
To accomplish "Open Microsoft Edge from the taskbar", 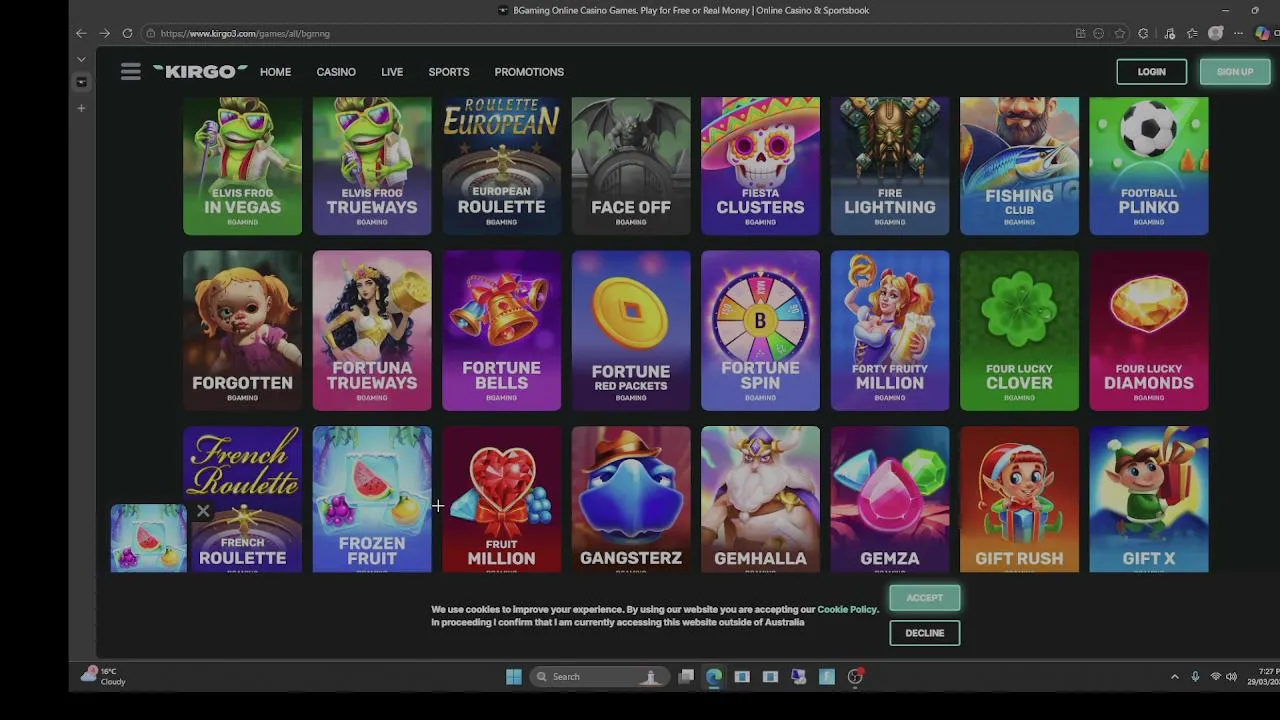I will pyautogui.click(x=714, y=677).
